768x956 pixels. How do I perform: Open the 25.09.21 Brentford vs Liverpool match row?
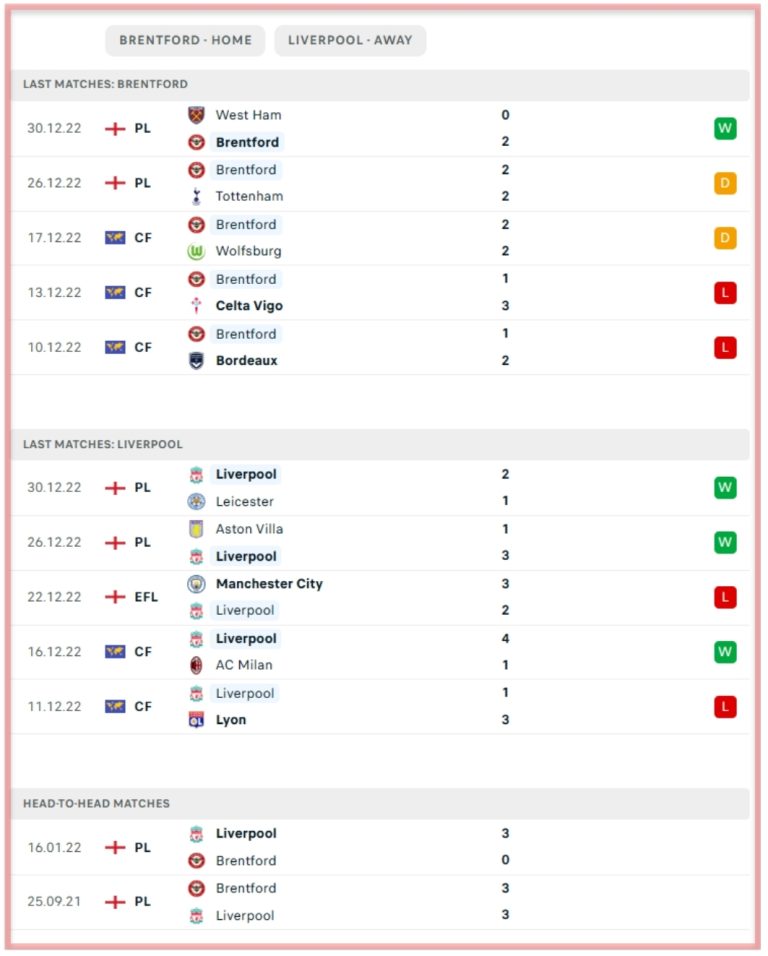380,902
